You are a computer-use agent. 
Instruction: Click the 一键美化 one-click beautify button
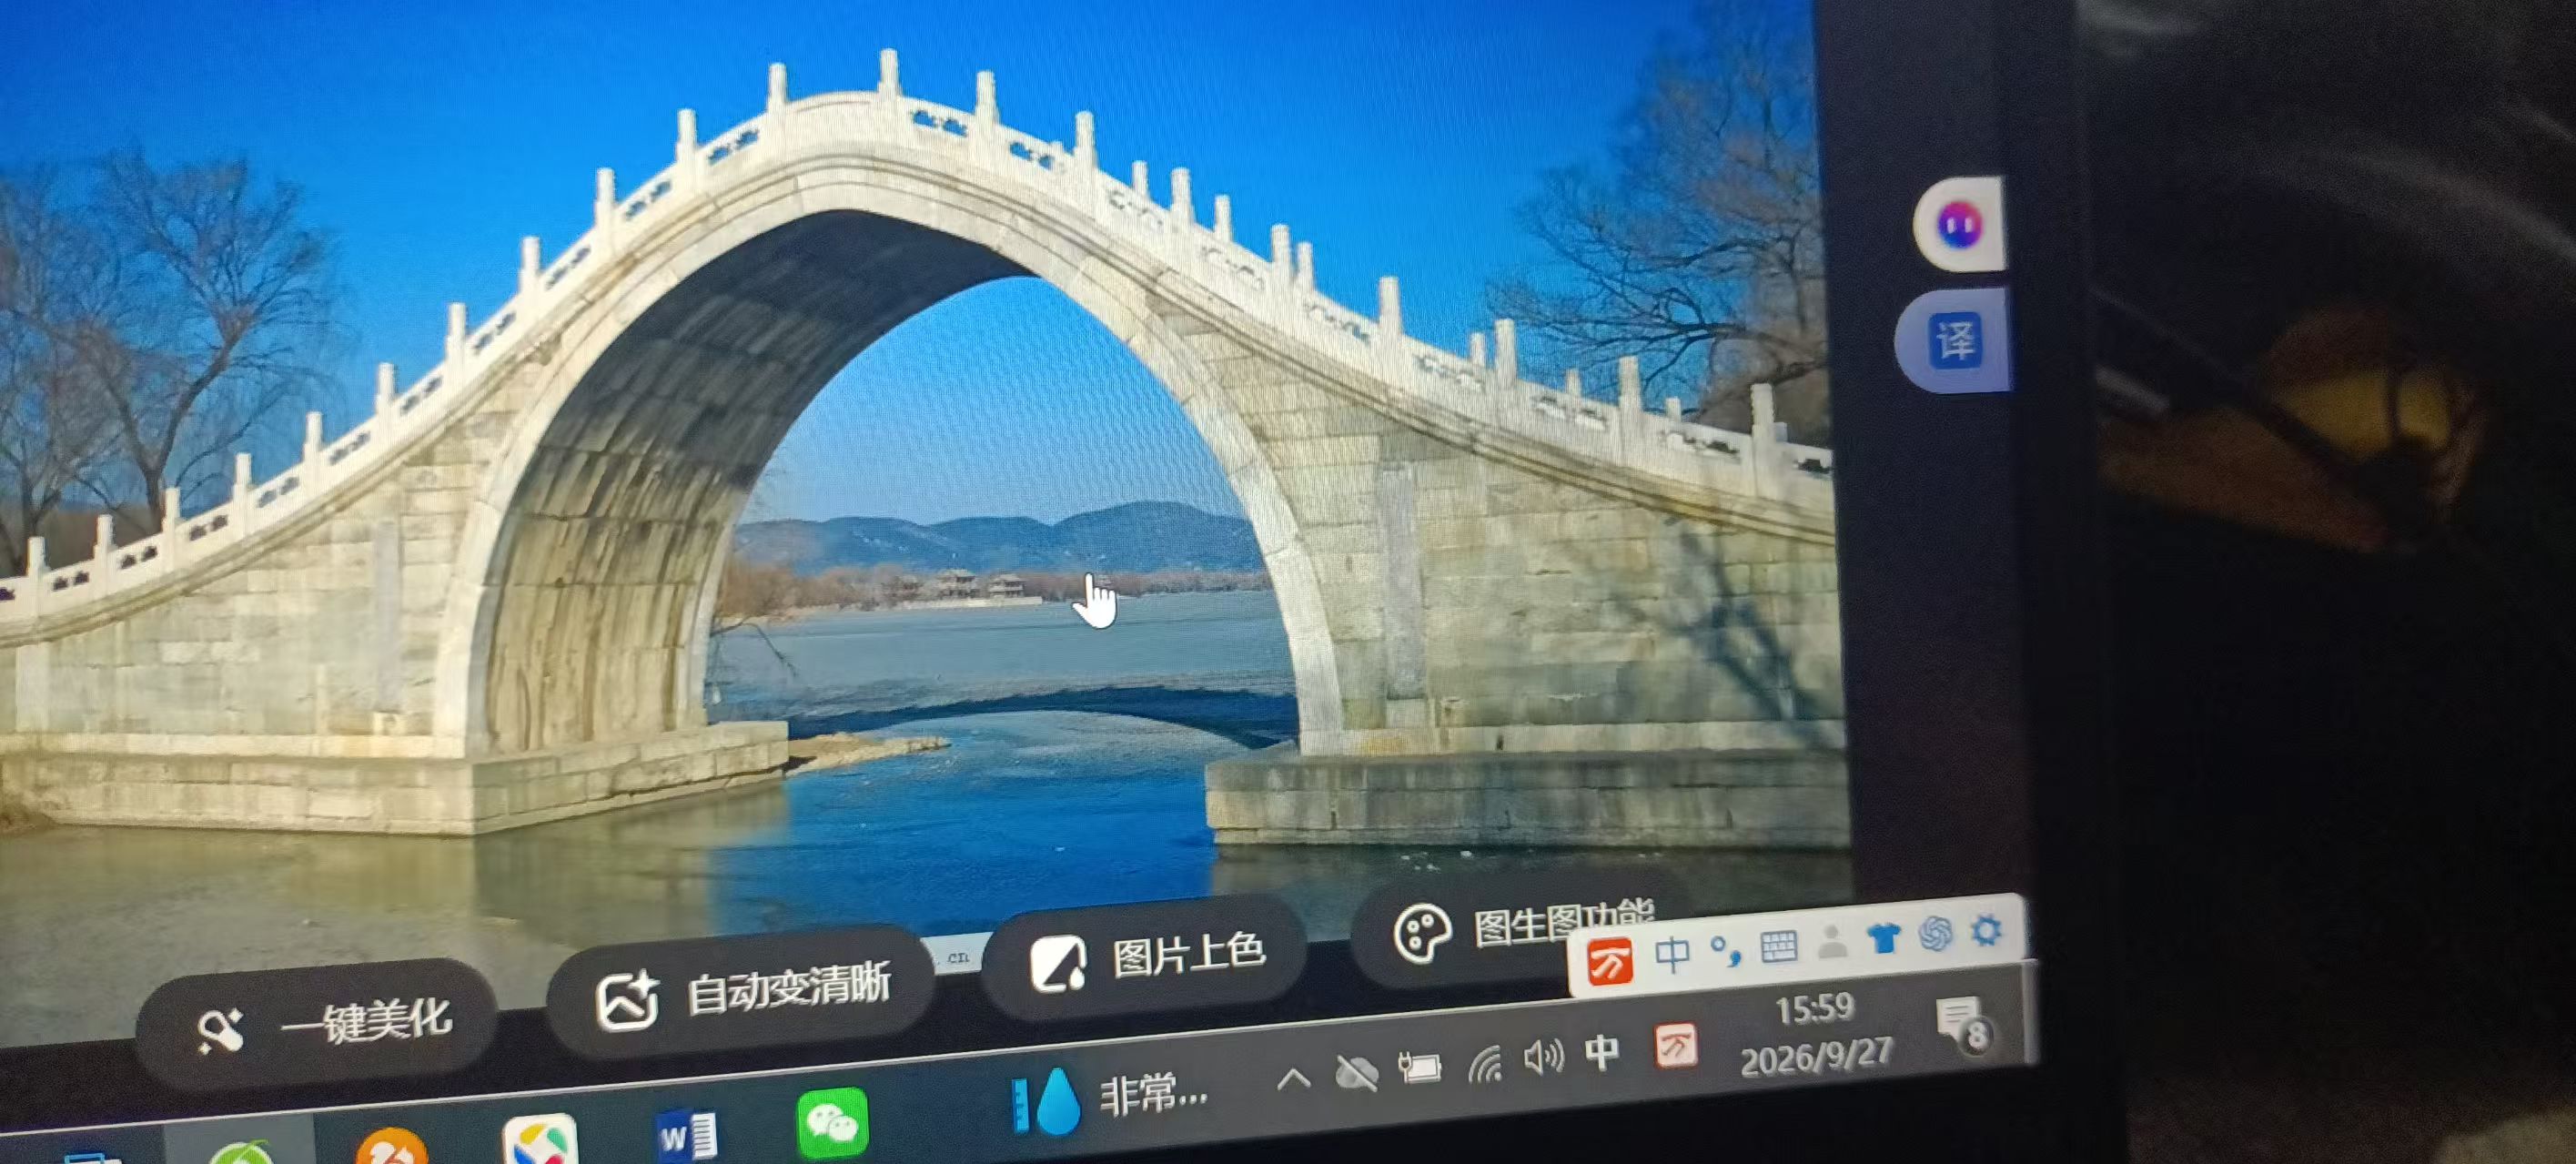pos(318,1025)
